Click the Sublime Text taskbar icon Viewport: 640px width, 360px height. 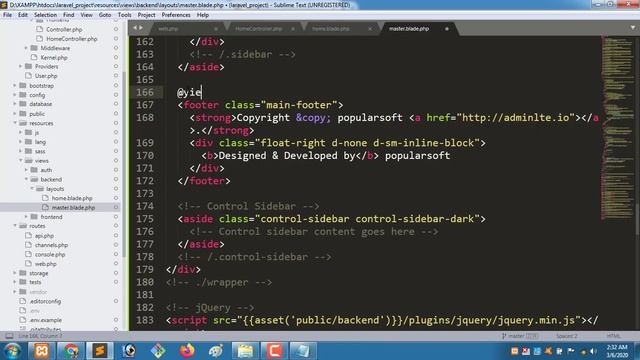pyautogui.click(x=100, y=351)
